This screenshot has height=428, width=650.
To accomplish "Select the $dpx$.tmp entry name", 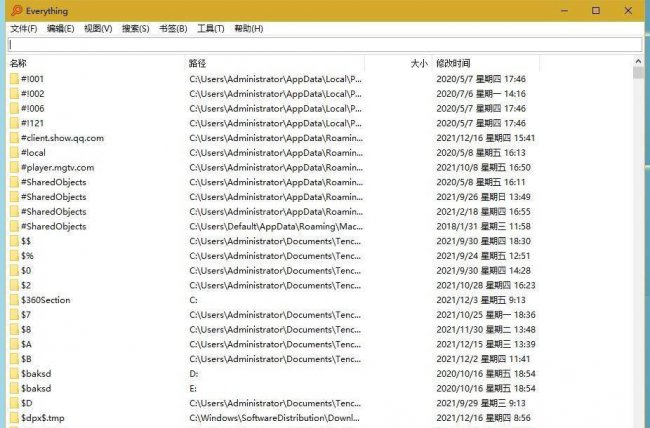I will point(43,418).
